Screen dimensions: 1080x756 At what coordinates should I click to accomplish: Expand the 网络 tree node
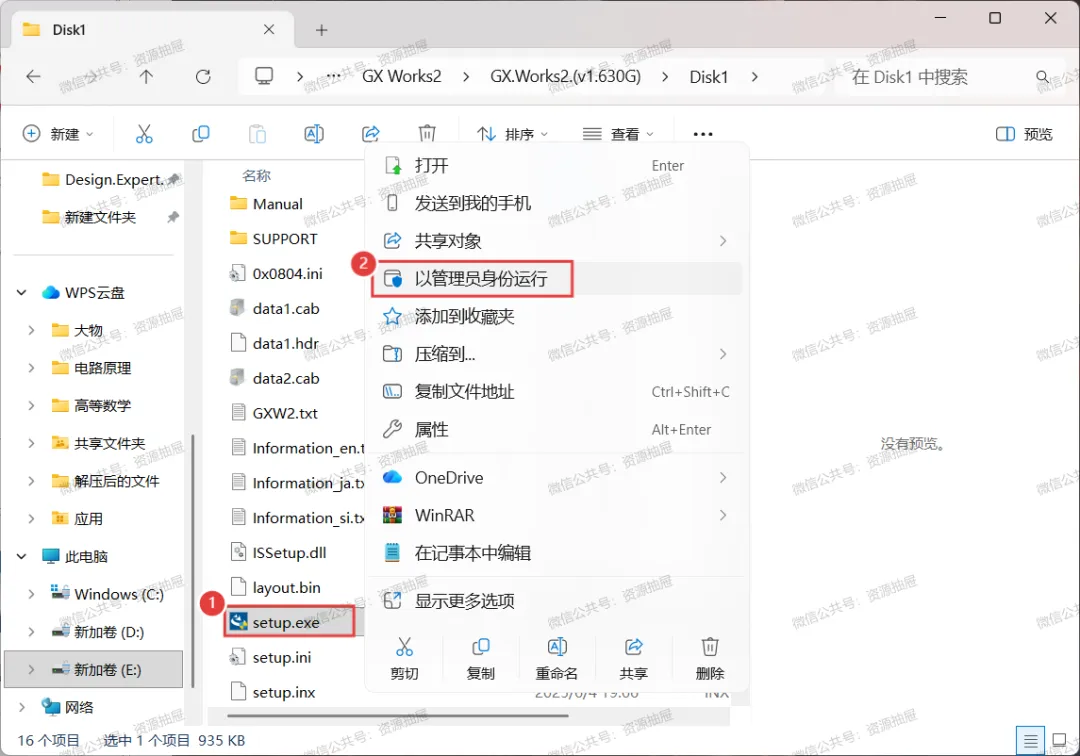[x=21, y=707]
